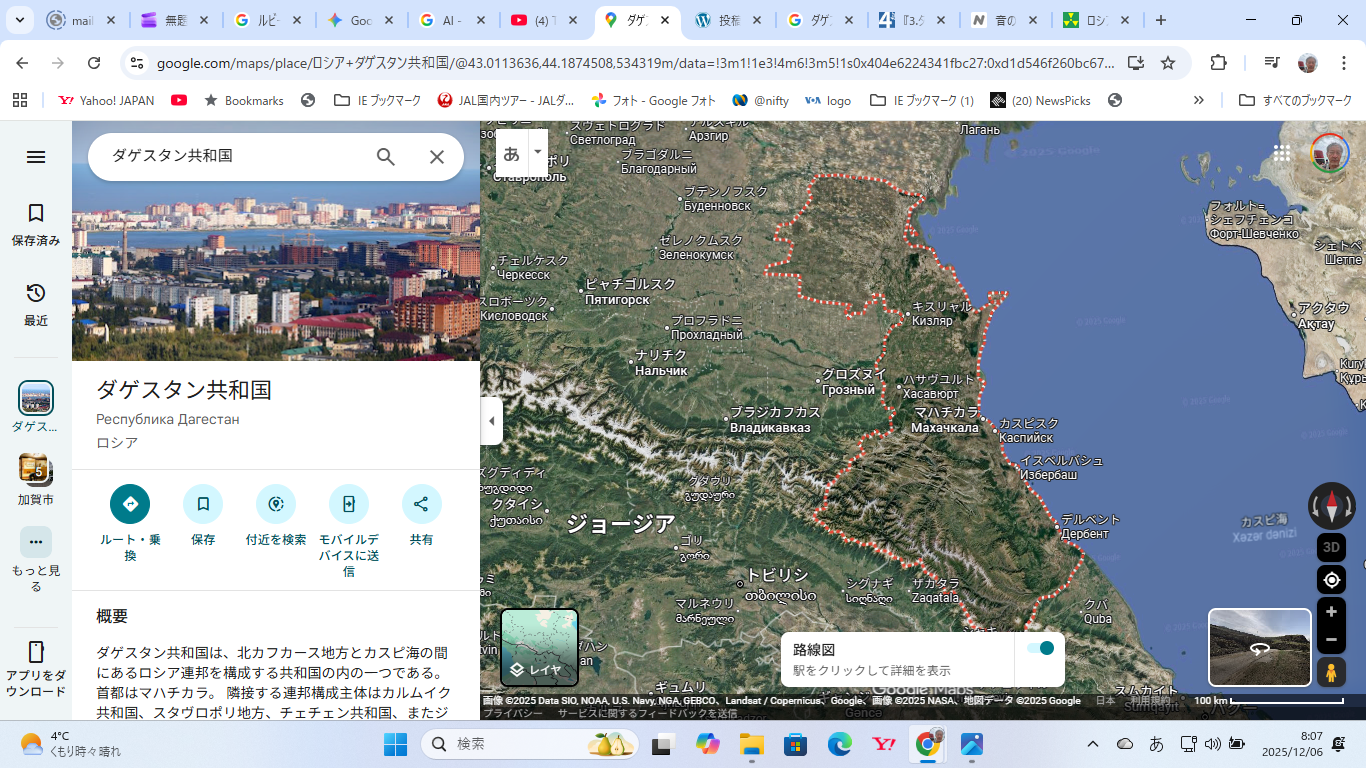Toggle the 3D map view
Screen dimensions: 1366x768
[x=1331, y=547]
